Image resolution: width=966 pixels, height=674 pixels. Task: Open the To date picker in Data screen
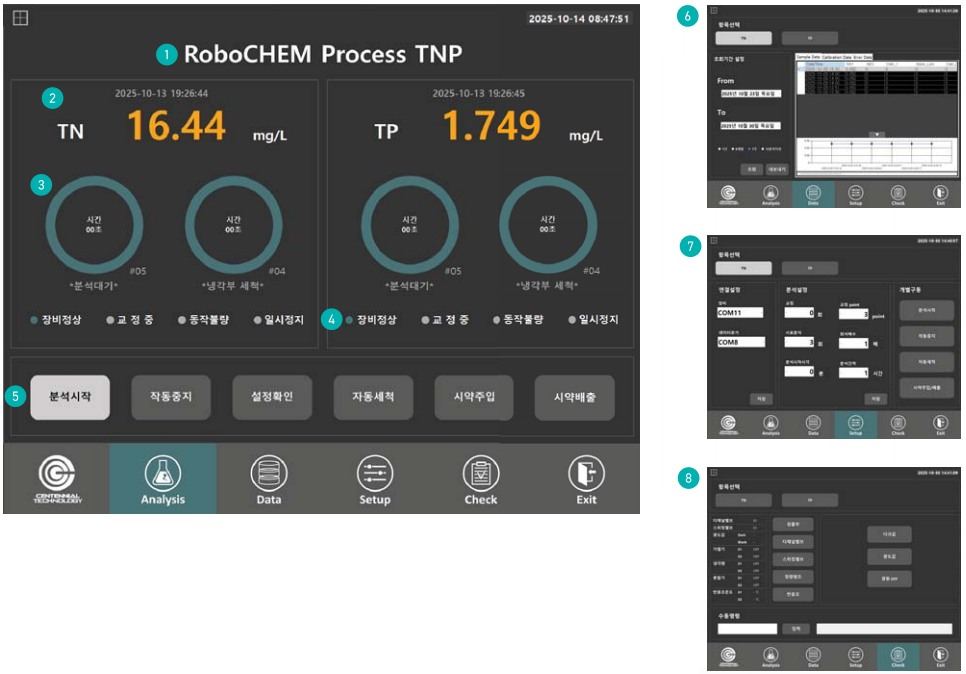point(751,126)
